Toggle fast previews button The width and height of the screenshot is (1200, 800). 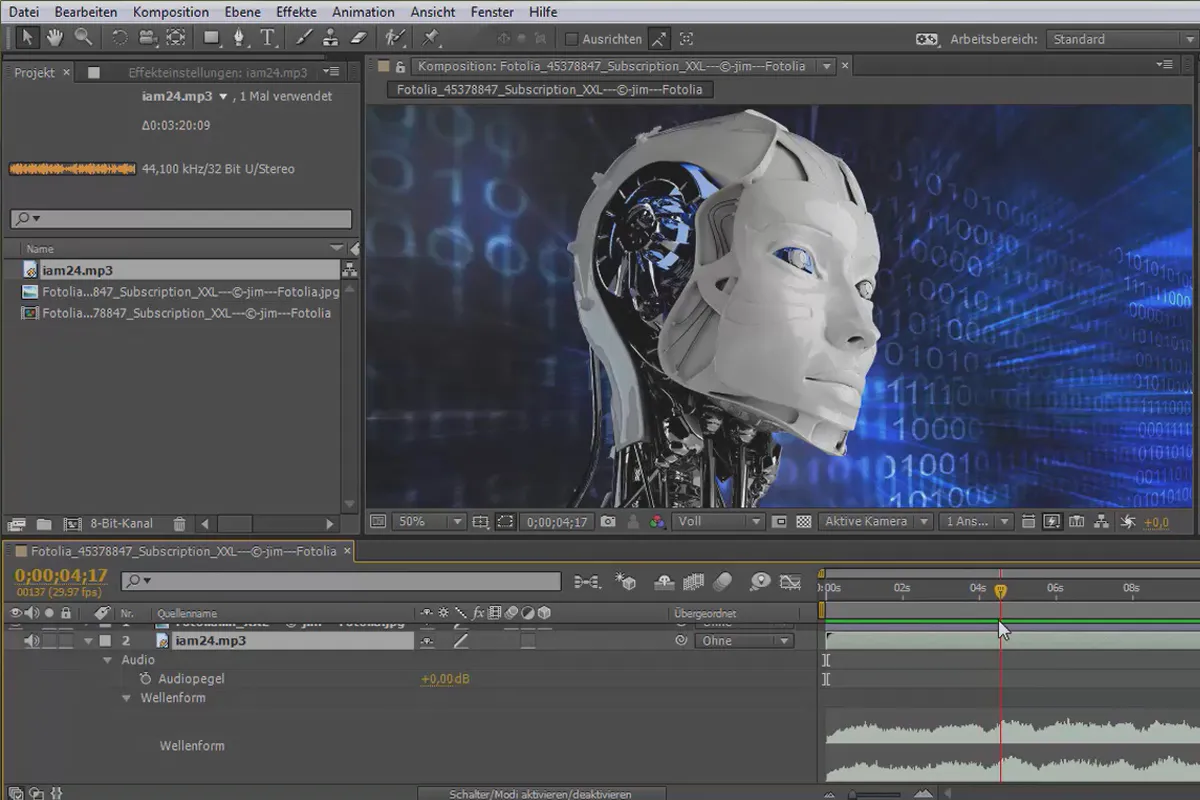click(x=1052, y=521)
